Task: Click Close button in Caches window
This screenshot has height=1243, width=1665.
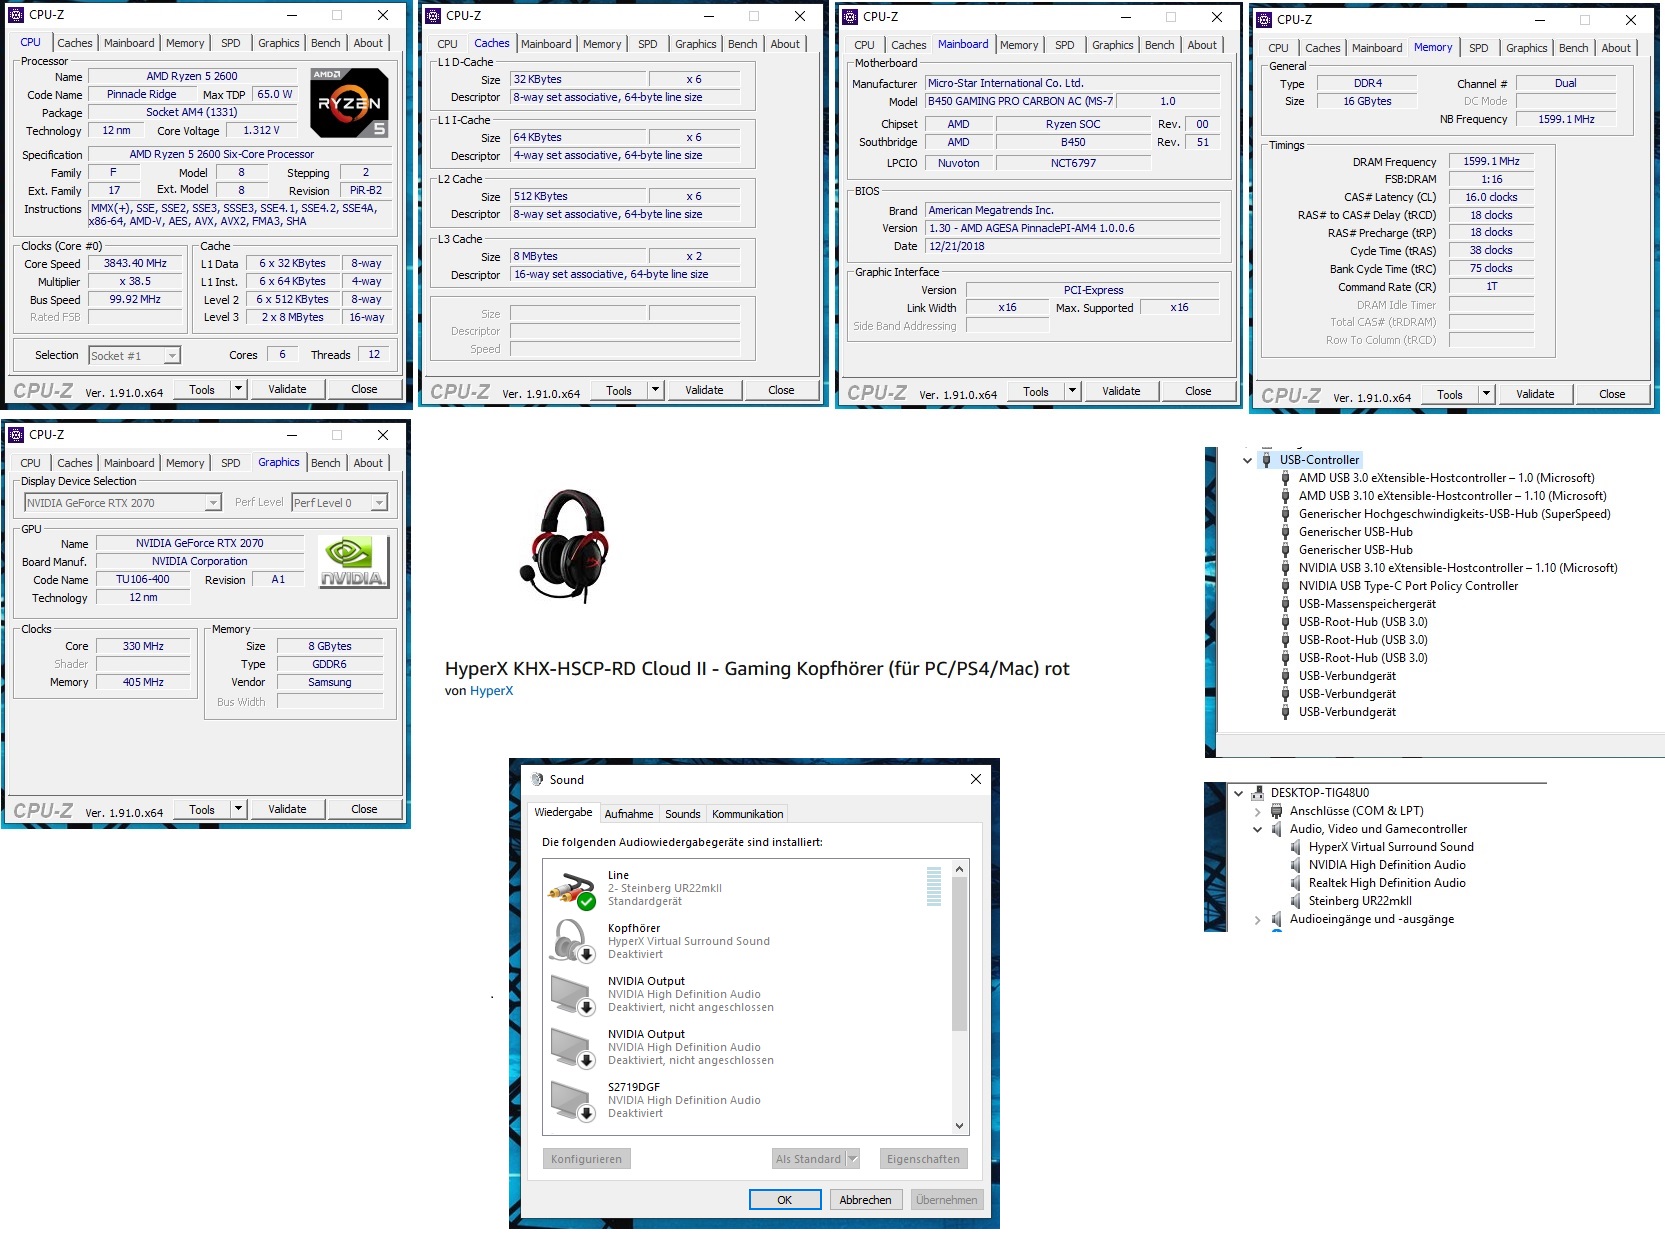Action: tap(781, 390)
